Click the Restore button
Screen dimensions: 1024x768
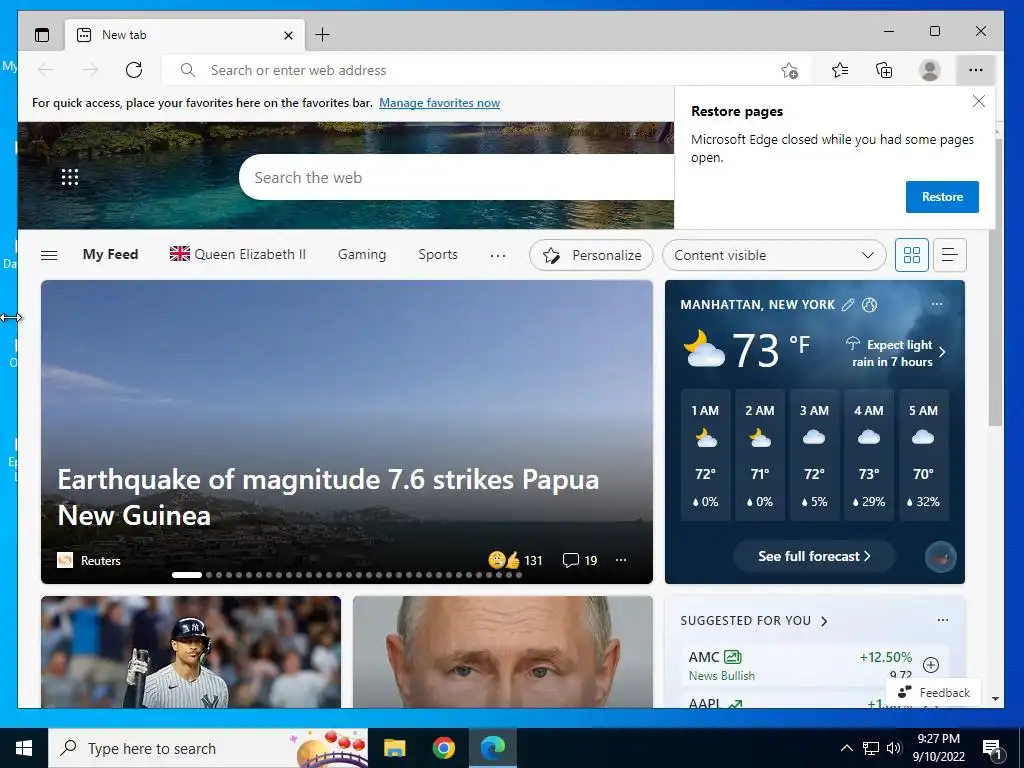pos(942,197)
